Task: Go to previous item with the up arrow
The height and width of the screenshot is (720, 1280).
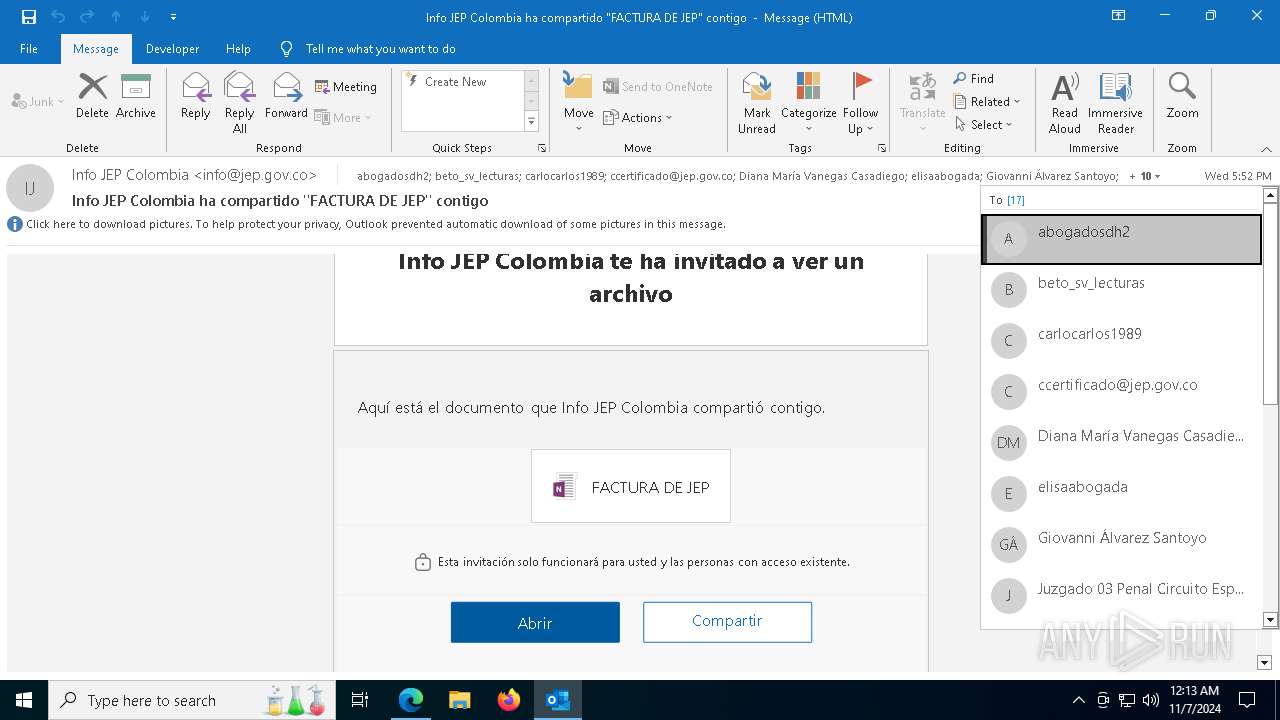Action: [x=116, y=17]
